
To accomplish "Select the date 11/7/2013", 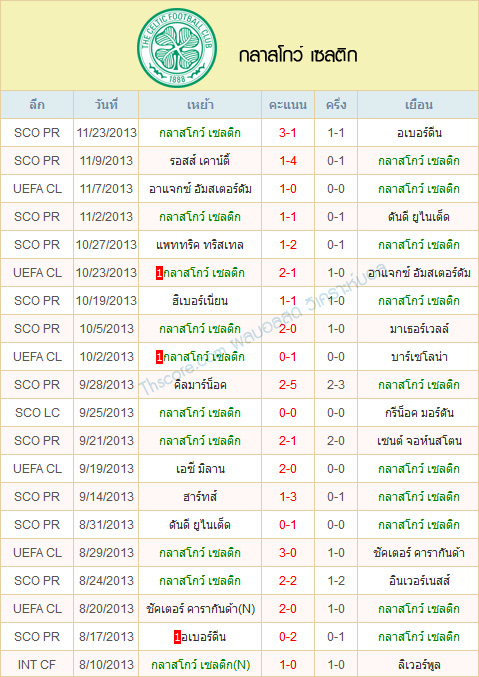I will click(106, 189).
